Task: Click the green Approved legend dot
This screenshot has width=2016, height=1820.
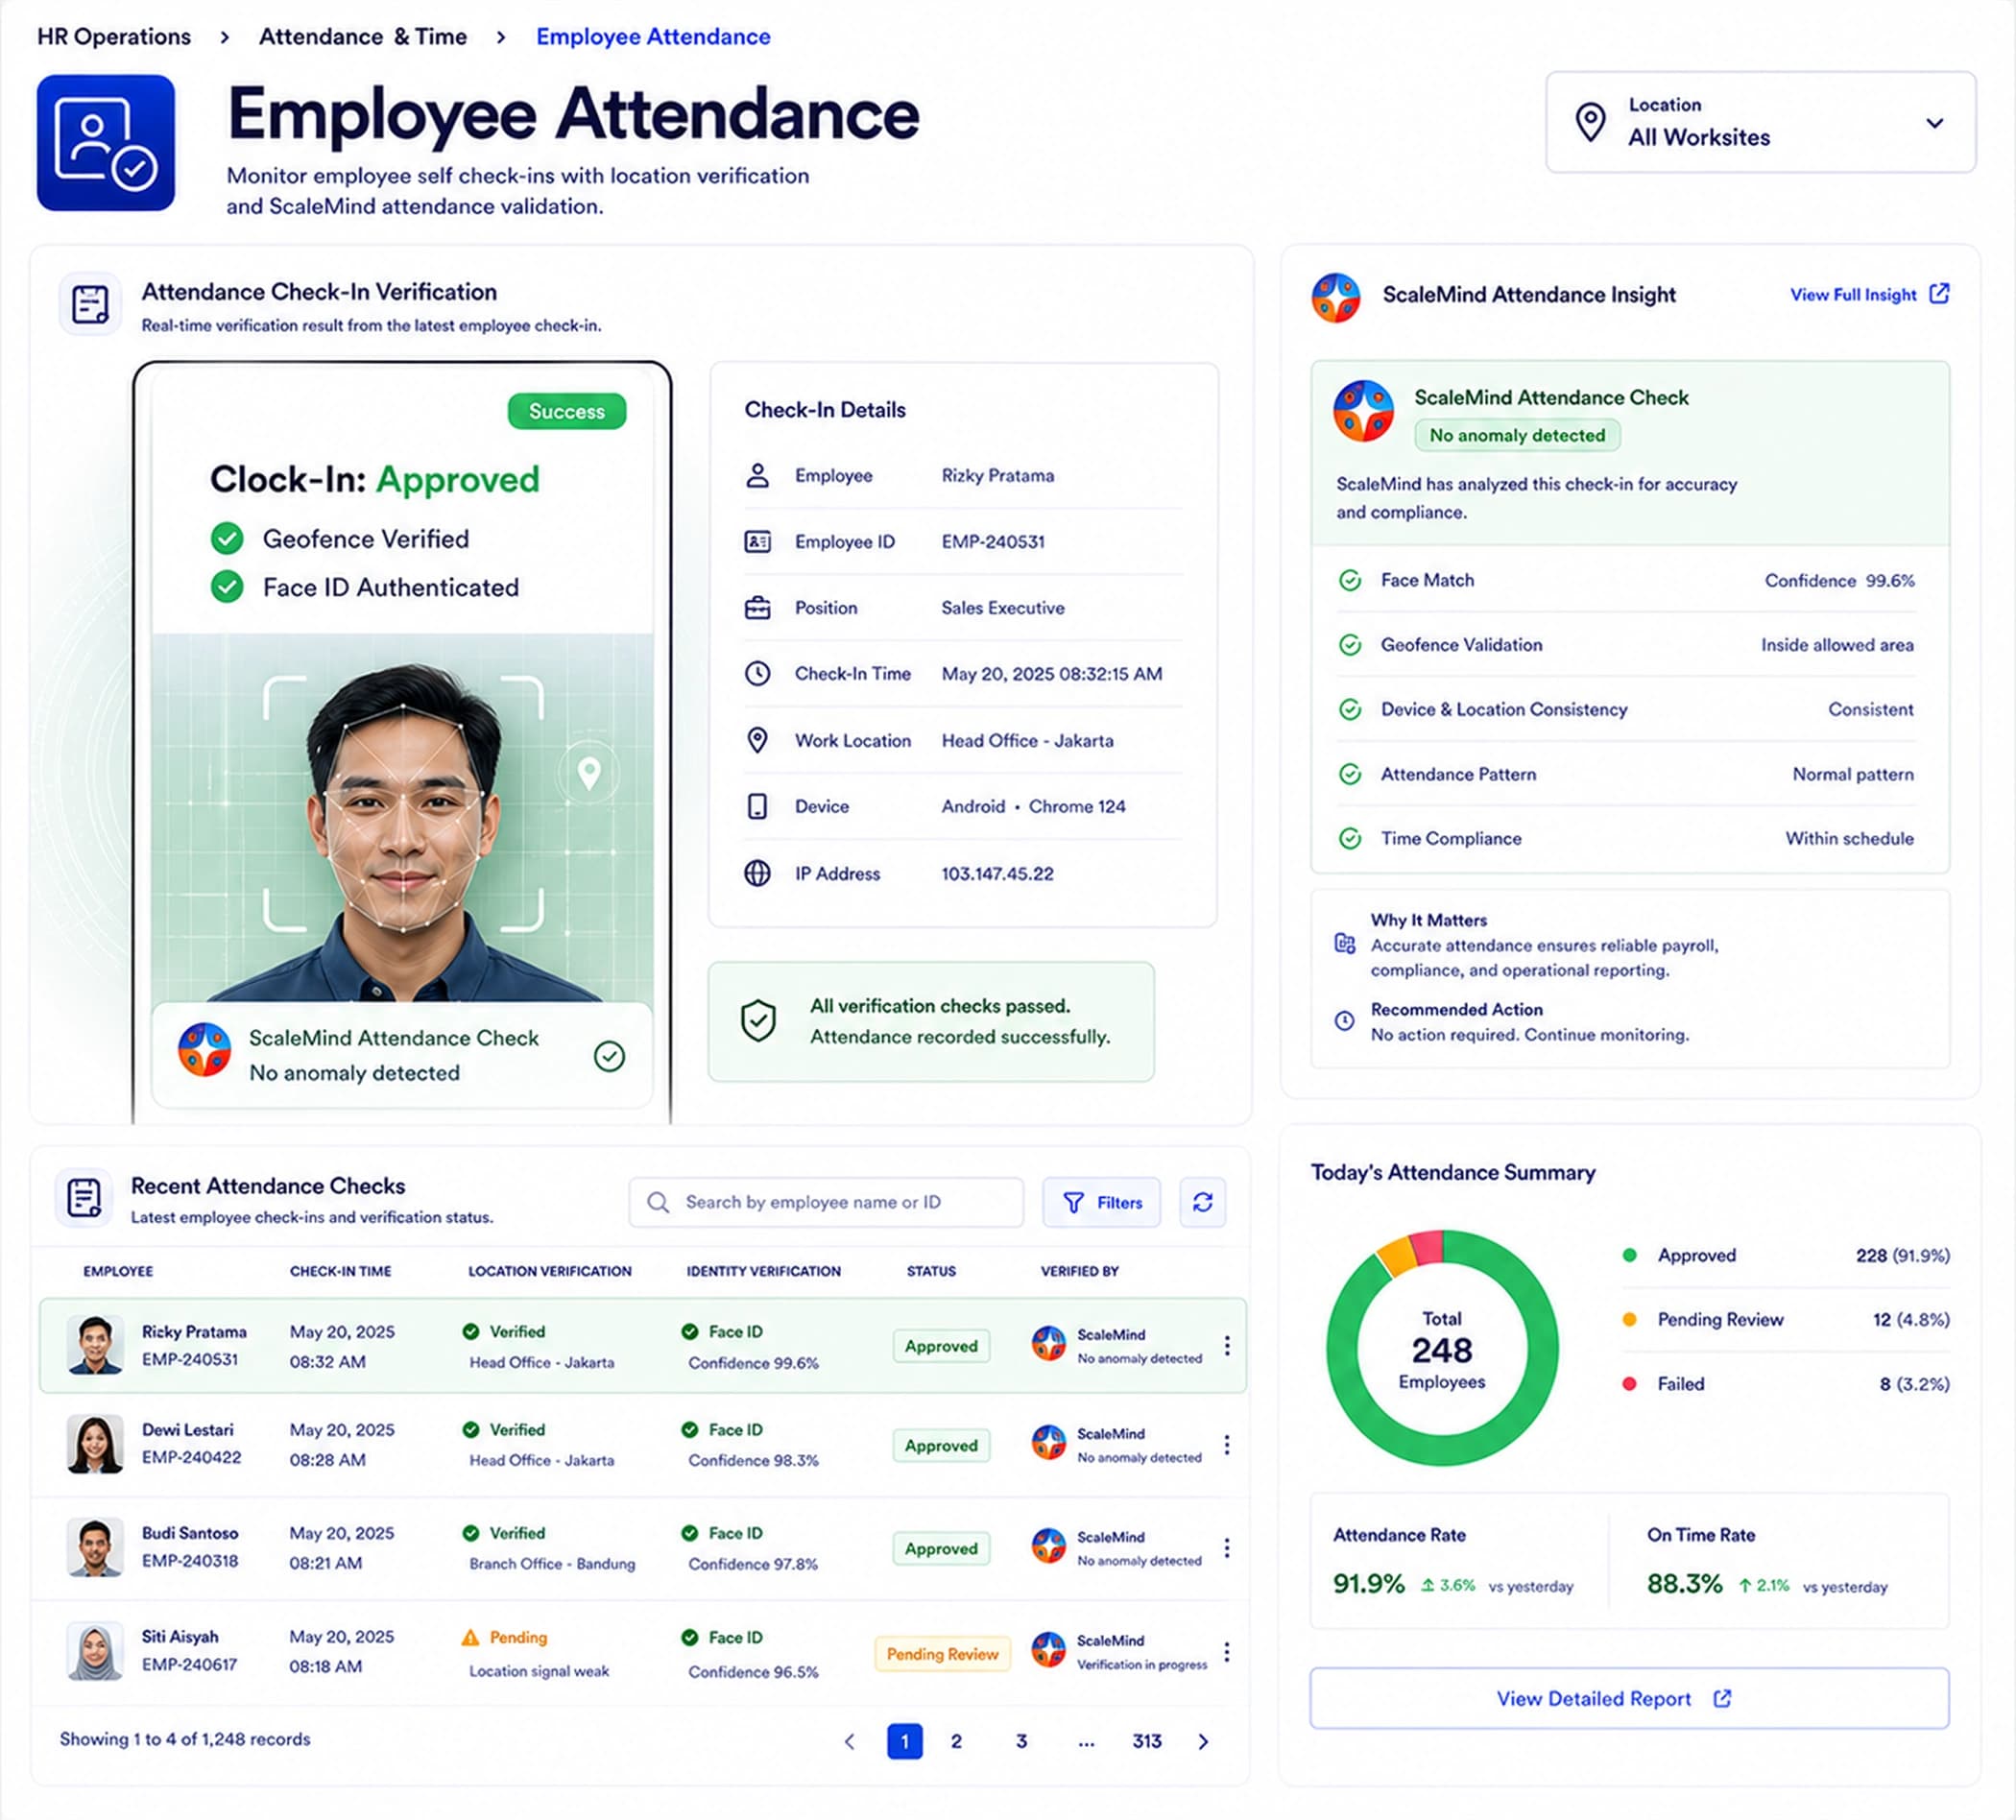Action: (x=1630, y=1255)
